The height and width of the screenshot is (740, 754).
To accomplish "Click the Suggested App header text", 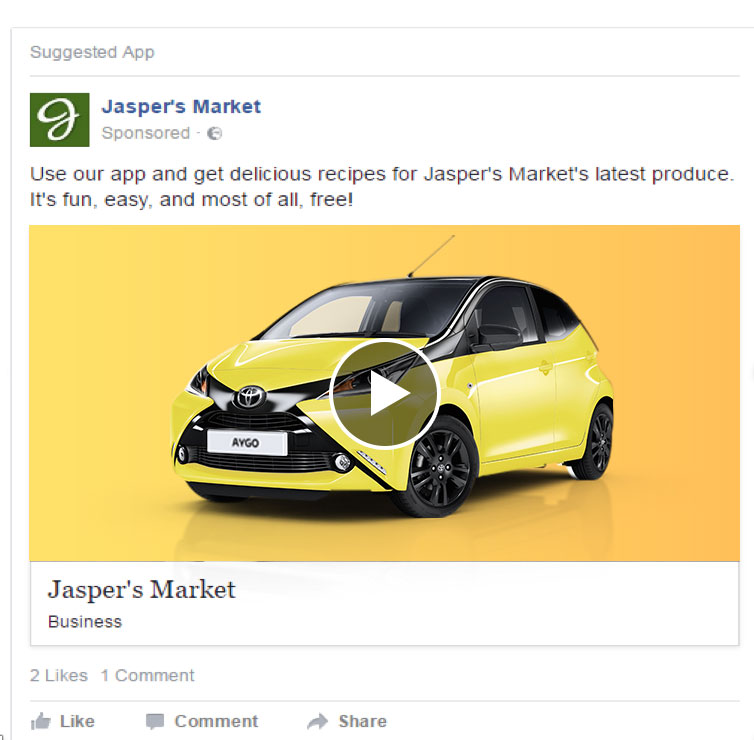I will tap(92, 52).
